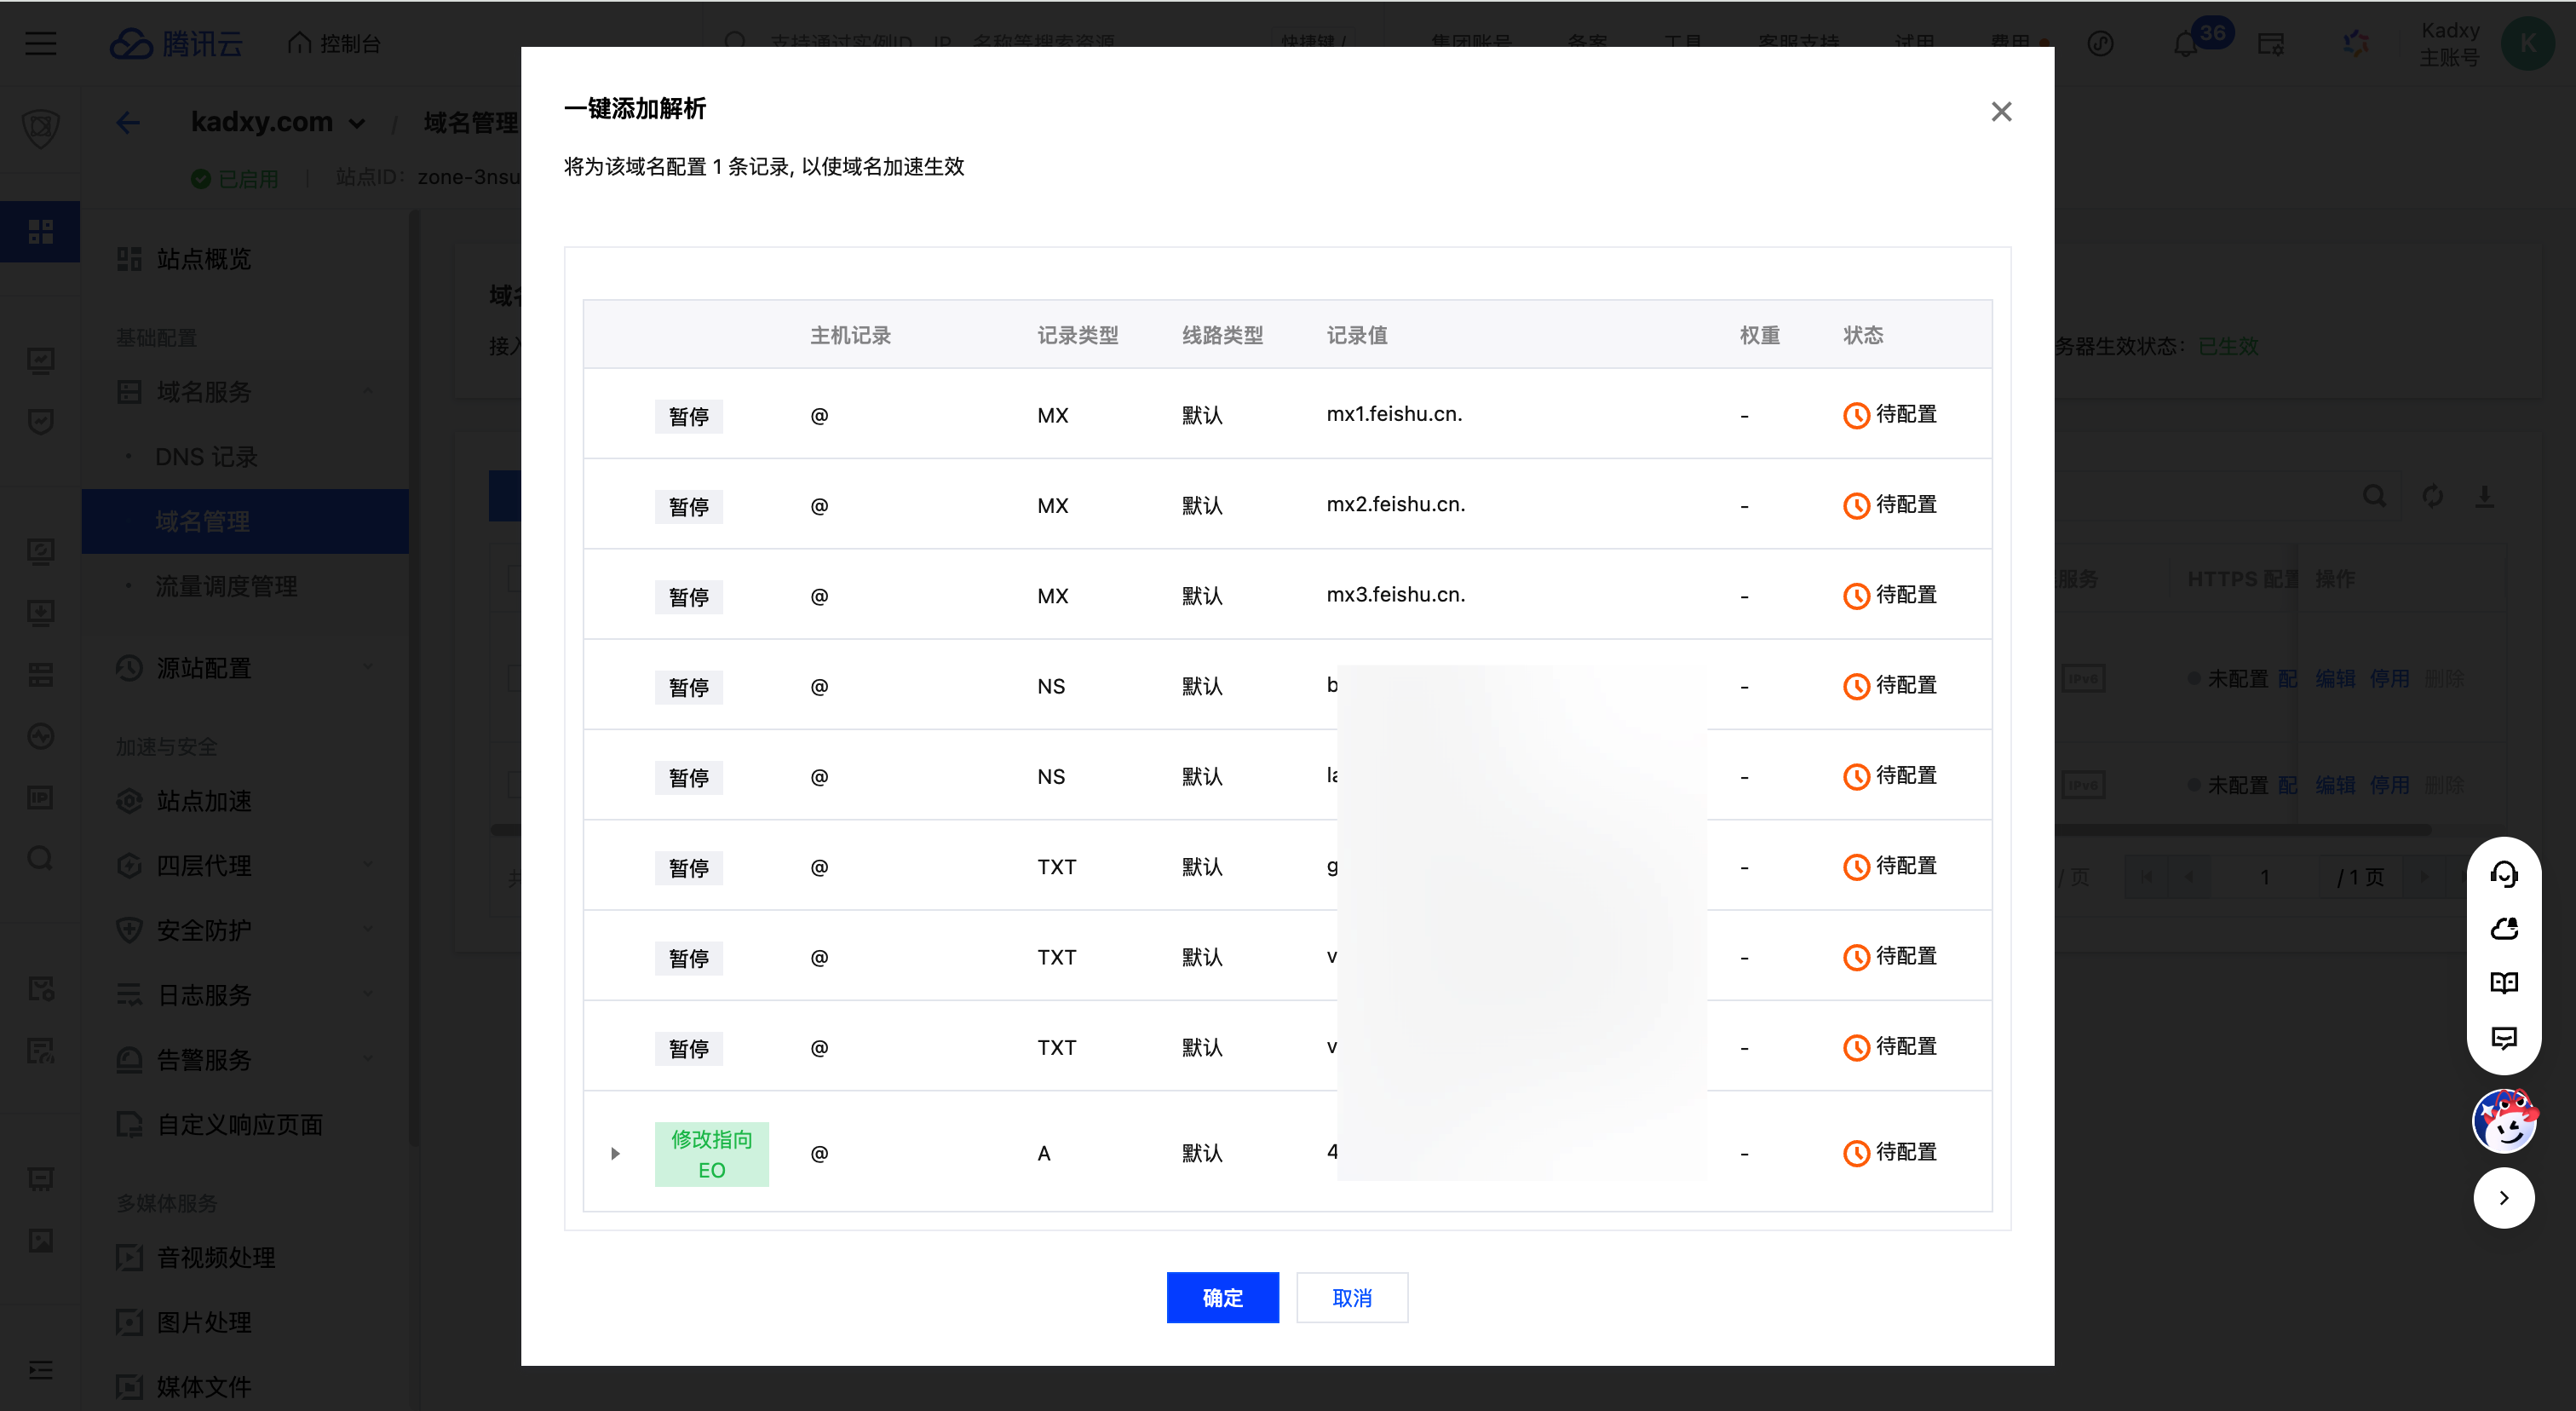
Task: Select 站点概览 in the sidebar
Action: point(203,259)
